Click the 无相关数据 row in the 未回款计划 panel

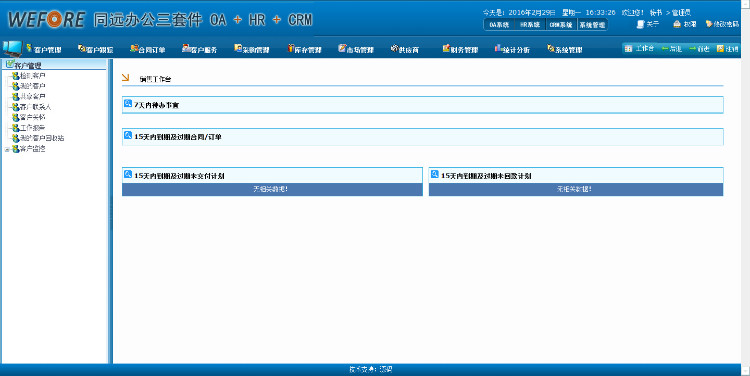click(576, 189)
